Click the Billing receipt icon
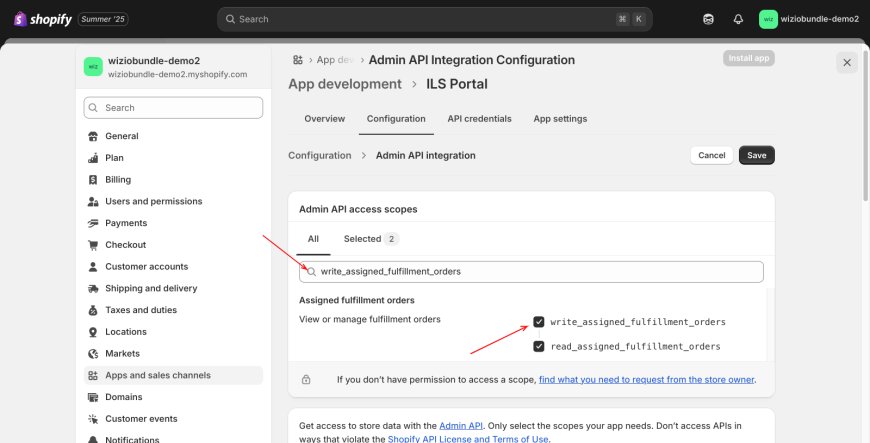The image size is (870, 443). 93,179
